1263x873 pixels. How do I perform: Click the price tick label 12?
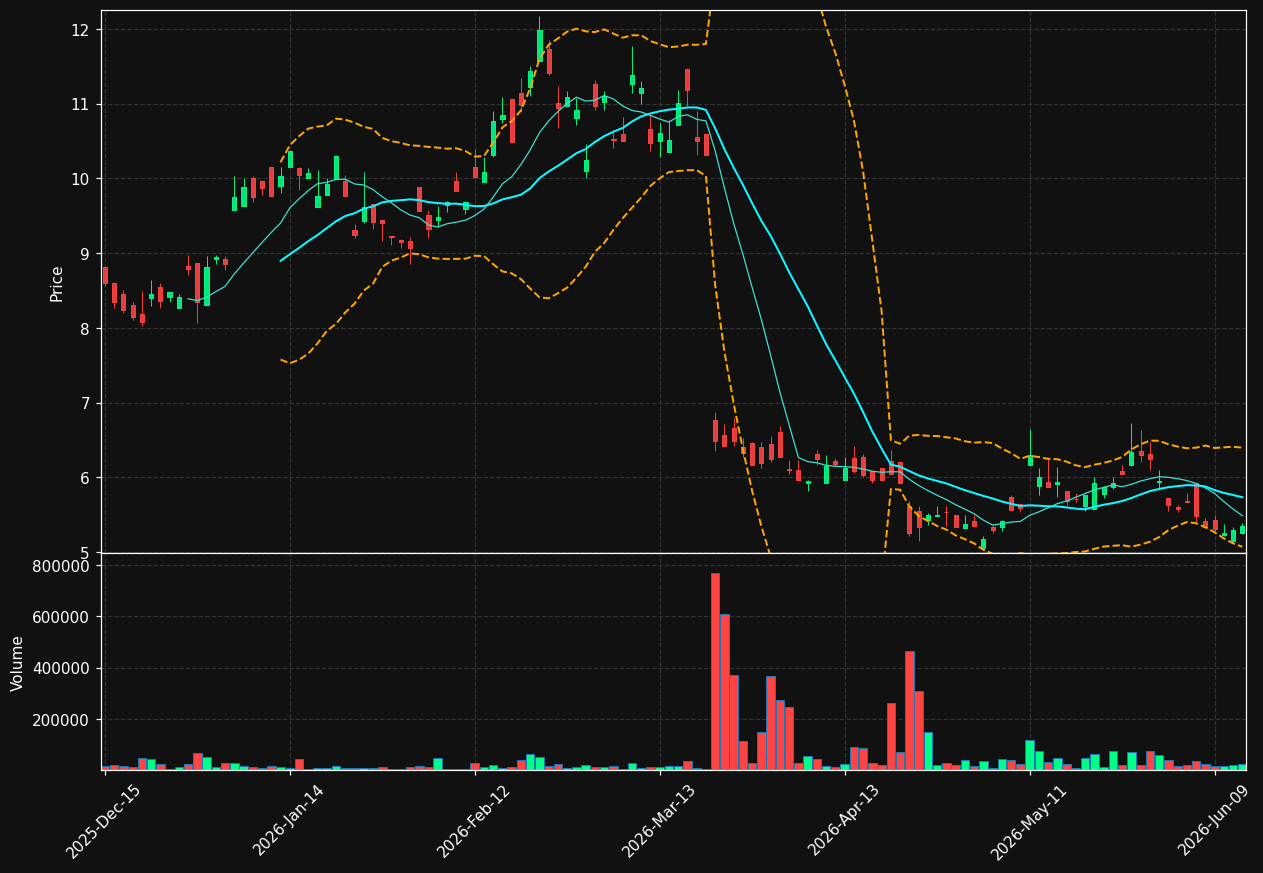(x=79, y=30)
